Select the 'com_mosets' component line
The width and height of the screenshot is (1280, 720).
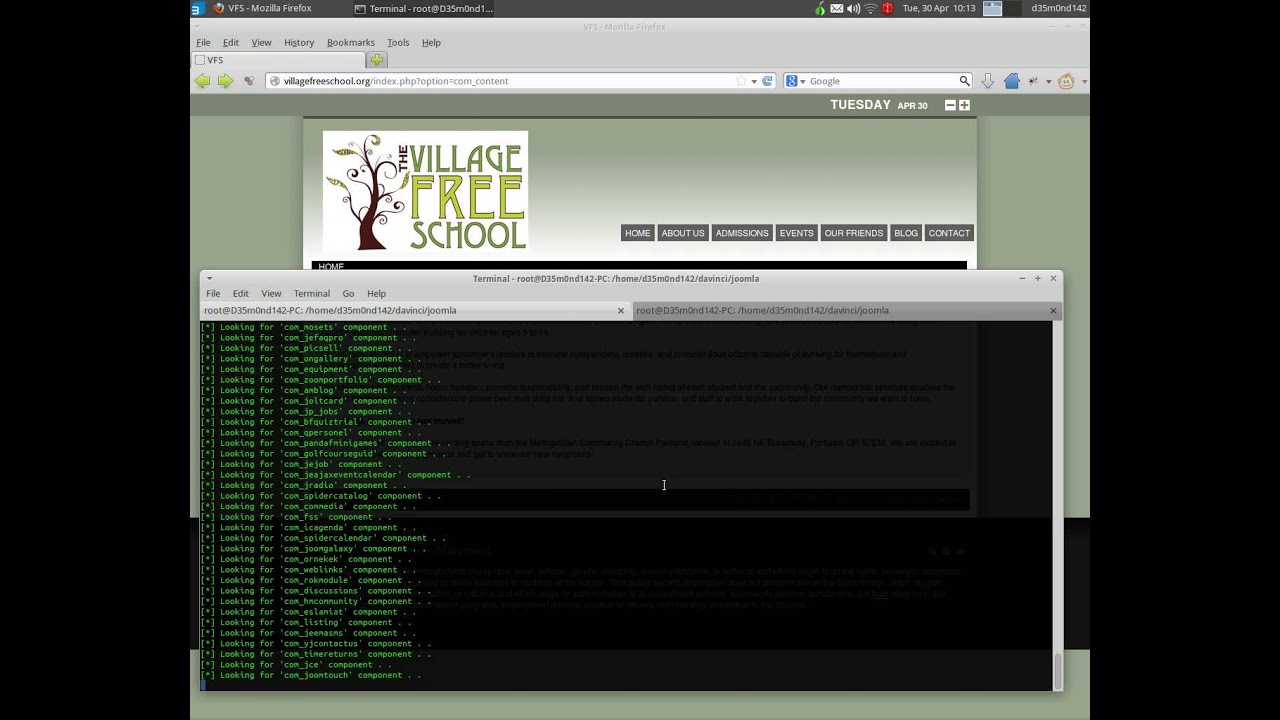[303, 327]
